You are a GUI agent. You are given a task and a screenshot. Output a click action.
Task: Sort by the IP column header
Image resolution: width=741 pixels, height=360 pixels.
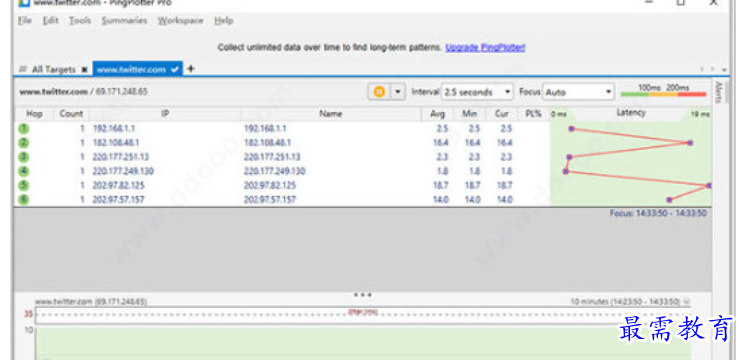pos(165,114)
